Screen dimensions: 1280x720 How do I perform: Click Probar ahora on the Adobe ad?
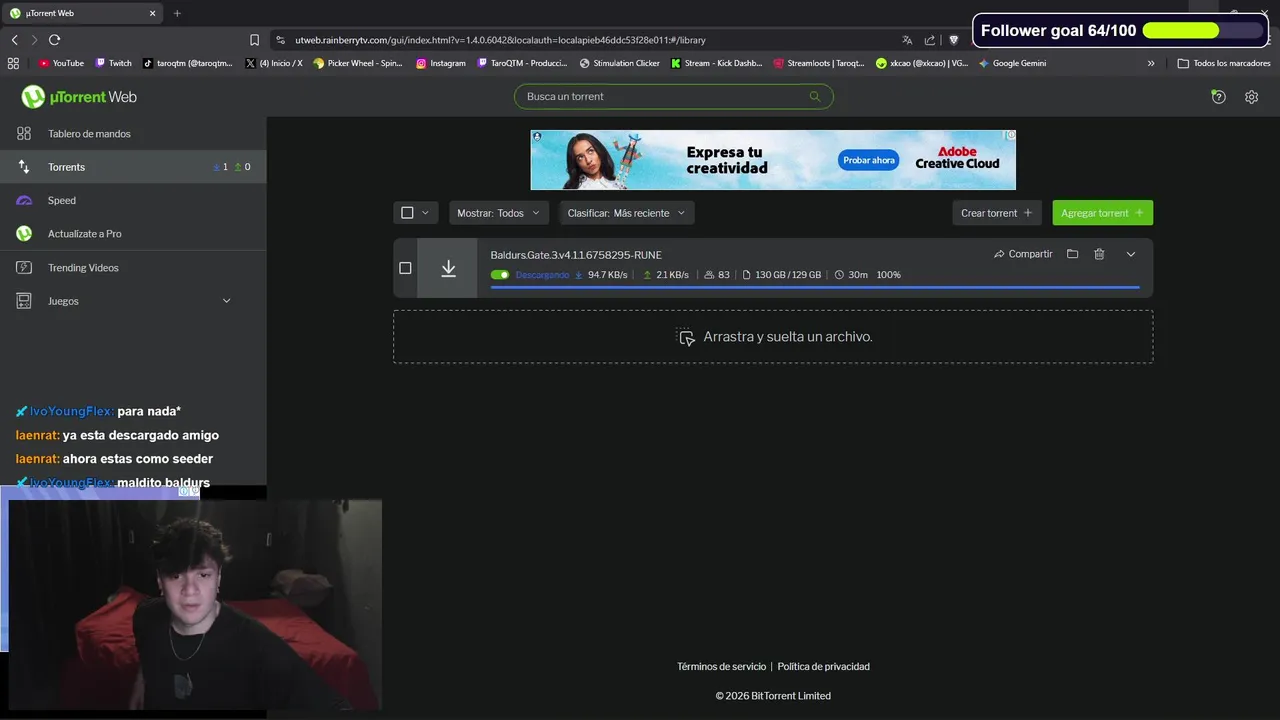(869, 160)
